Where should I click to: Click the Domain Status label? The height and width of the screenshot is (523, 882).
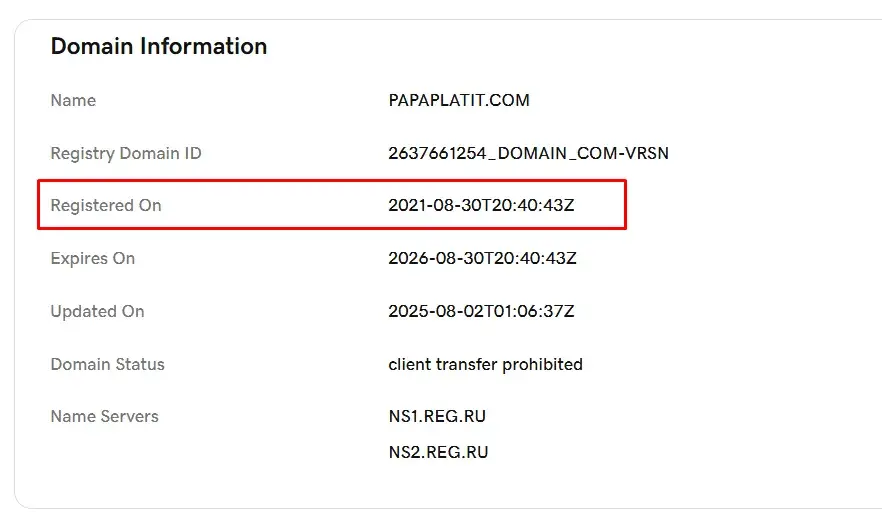pyautogui.click(x=107, y=364)
